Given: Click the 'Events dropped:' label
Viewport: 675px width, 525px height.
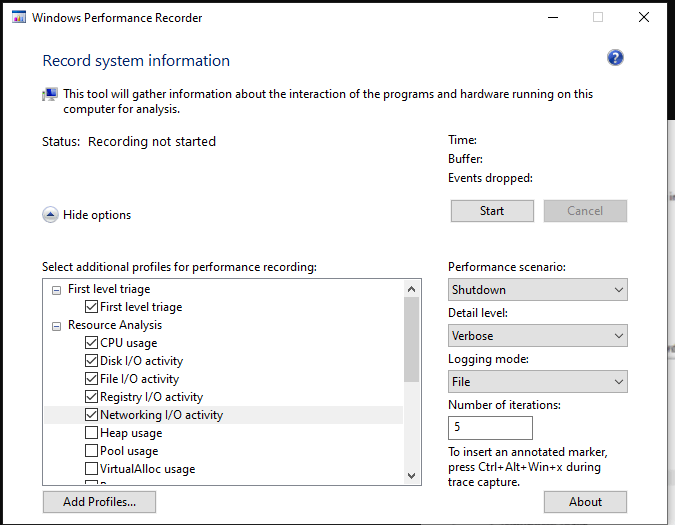Looking at the screenshot, I should coord(490,178).
